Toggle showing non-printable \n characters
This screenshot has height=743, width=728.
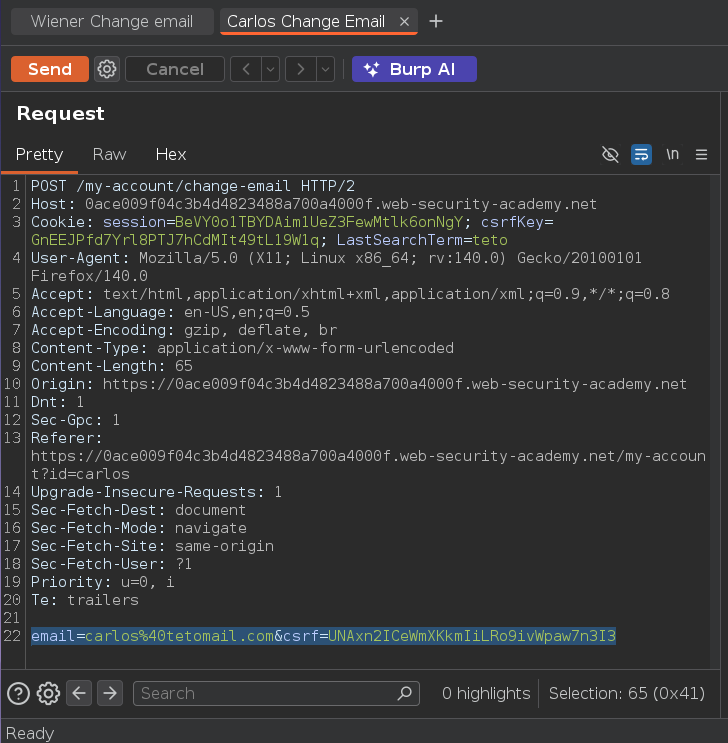672,154
